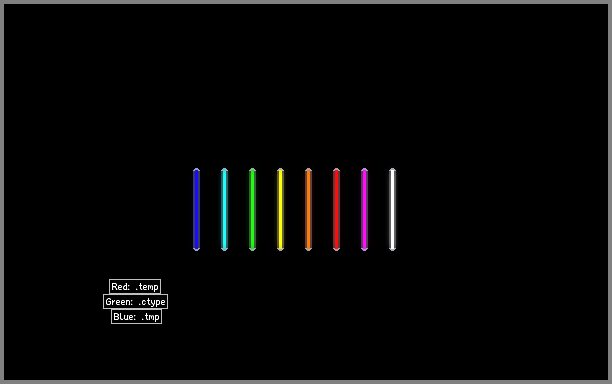The height and width of the screenshot is (384, 612).
Task: Click the bottom endpoint of the blue bar
Action: tap(196, 249)
